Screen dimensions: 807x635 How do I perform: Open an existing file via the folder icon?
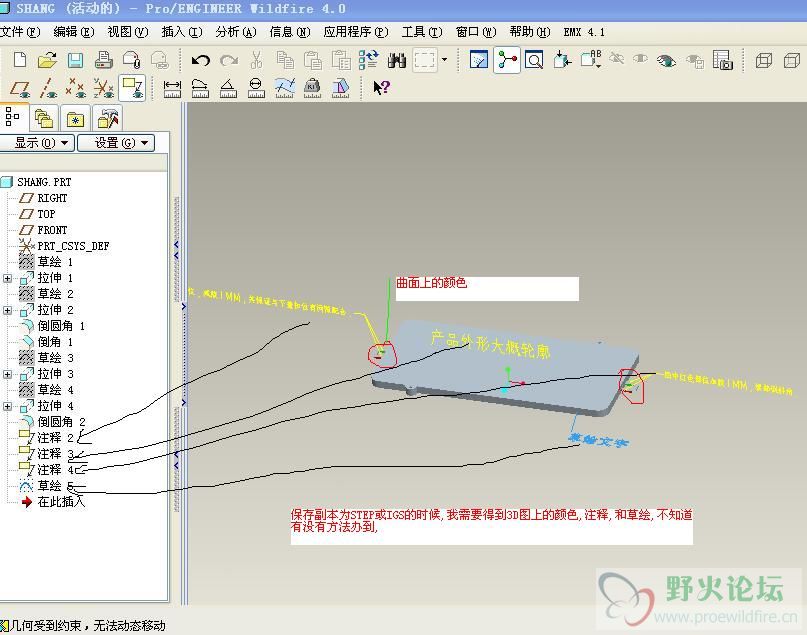[47, 60]
